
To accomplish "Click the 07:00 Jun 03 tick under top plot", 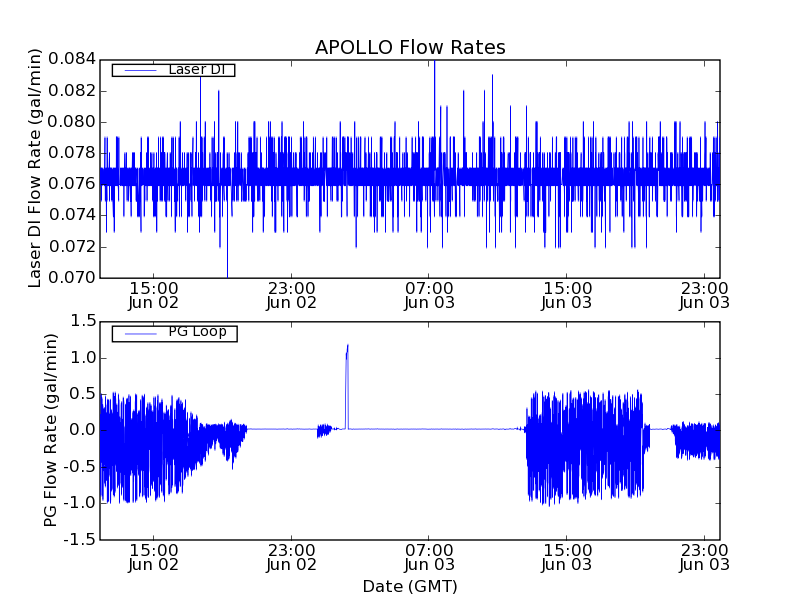I will [x=429, y=295].
